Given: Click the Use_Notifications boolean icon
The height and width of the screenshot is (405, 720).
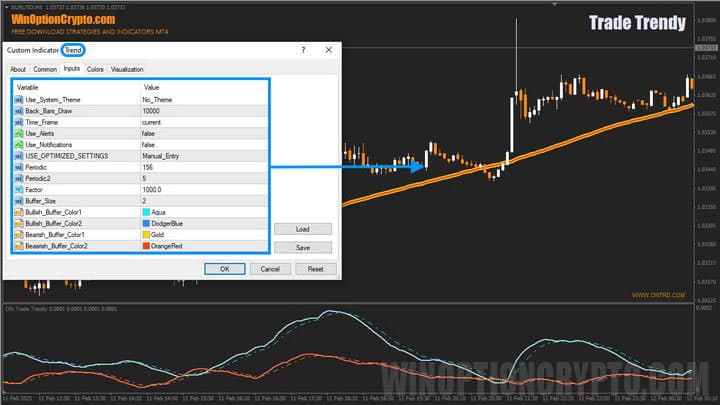Looking at the screenshot, I should 18,144.
